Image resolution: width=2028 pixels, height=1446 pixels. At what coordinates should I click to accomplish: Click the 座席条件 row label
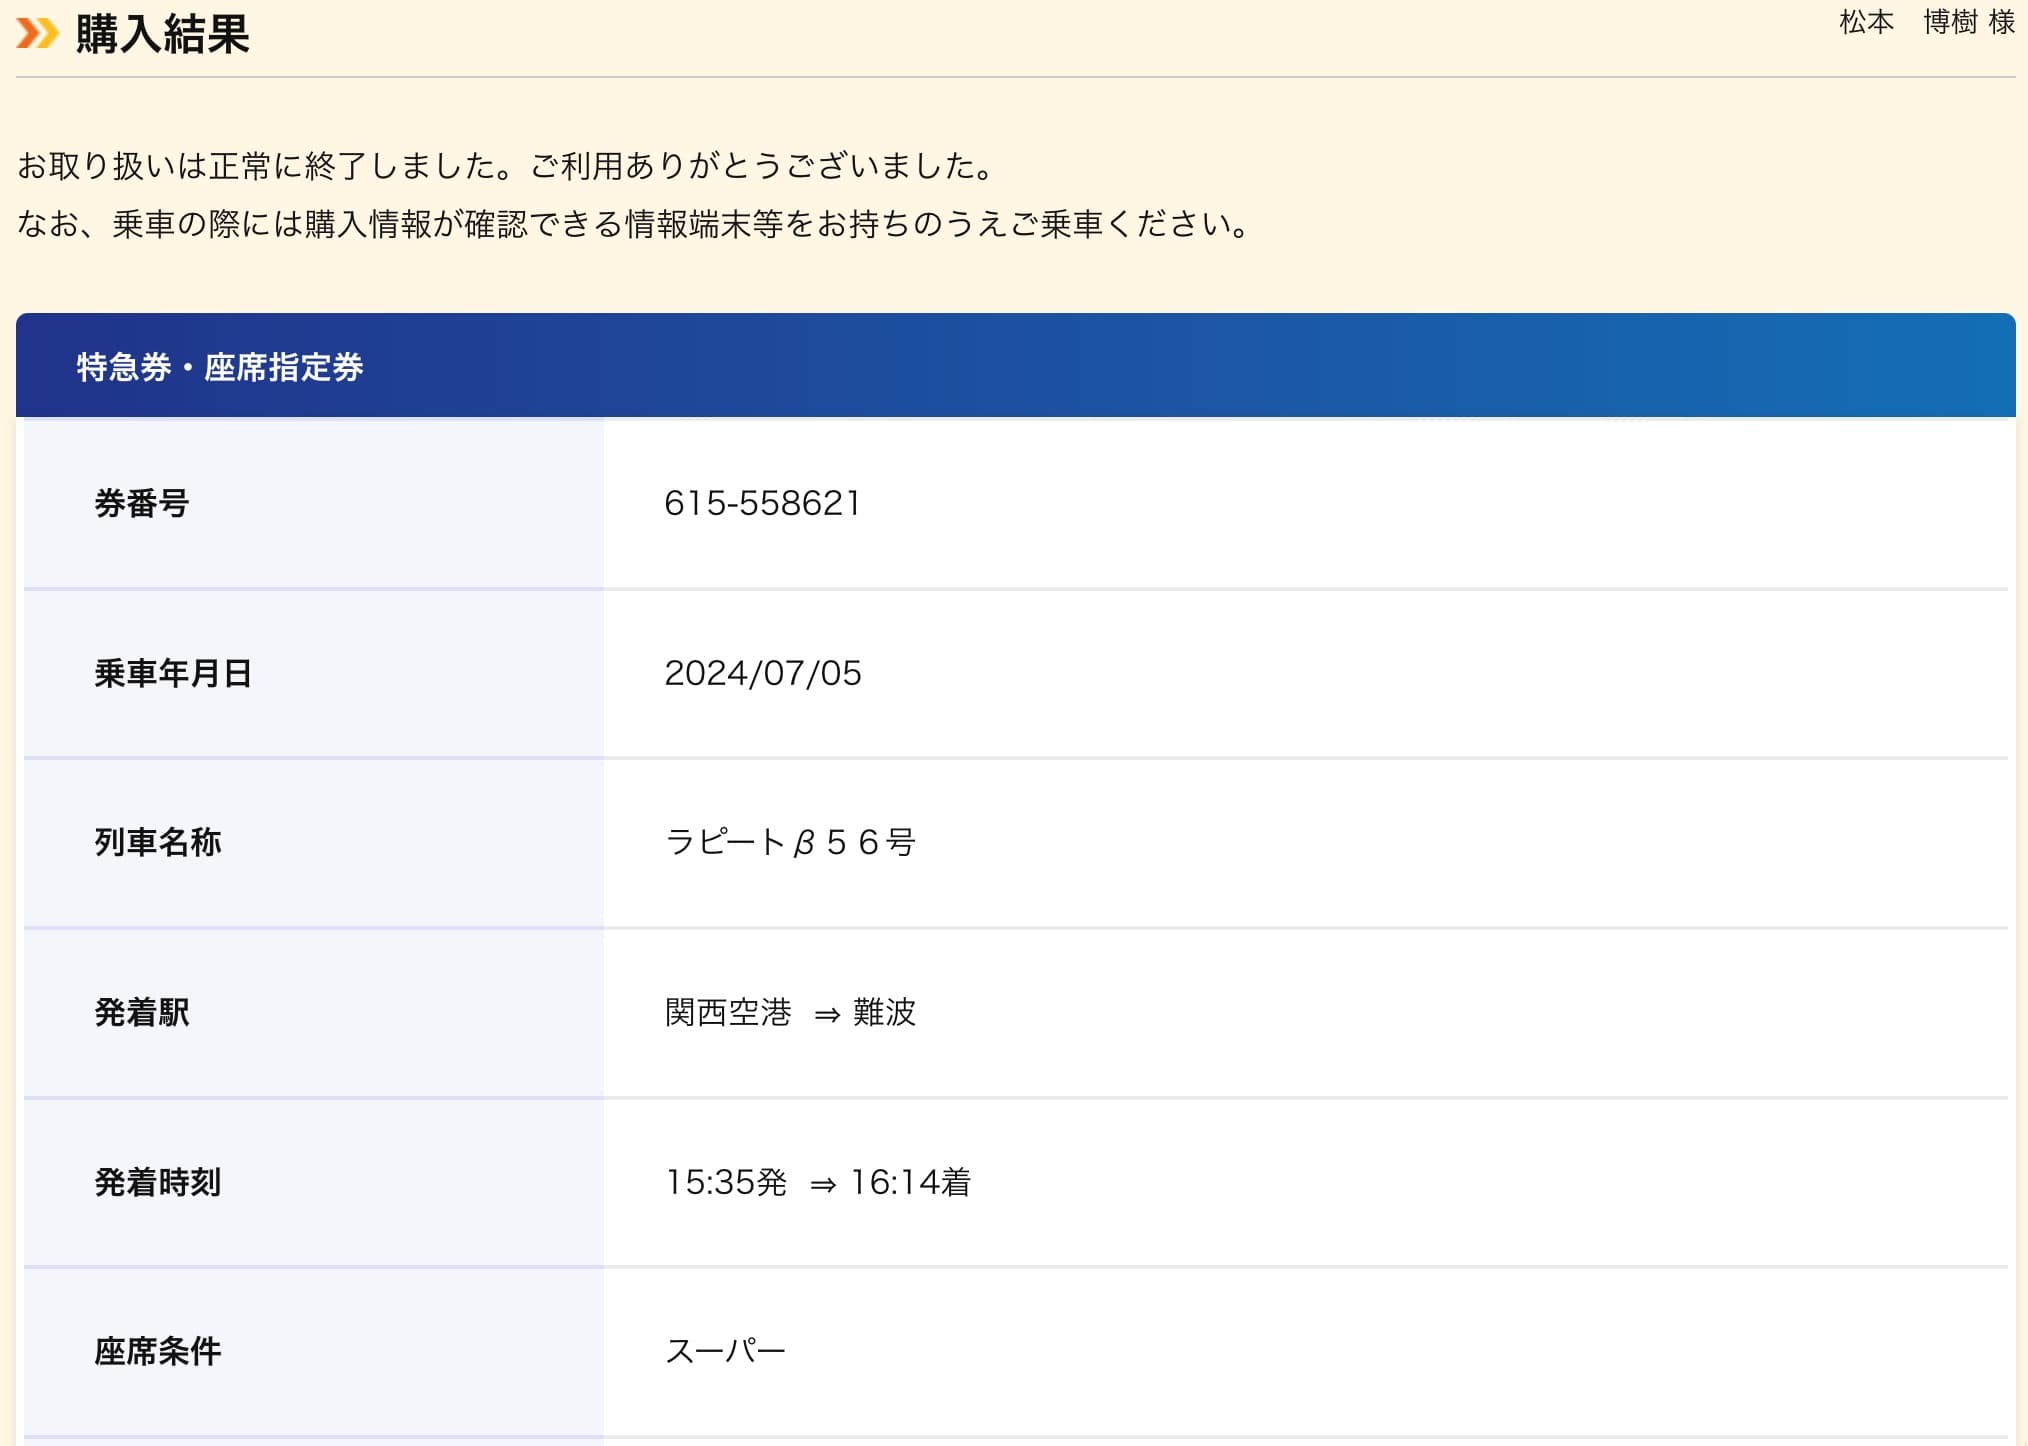[x=158, y=1351]
